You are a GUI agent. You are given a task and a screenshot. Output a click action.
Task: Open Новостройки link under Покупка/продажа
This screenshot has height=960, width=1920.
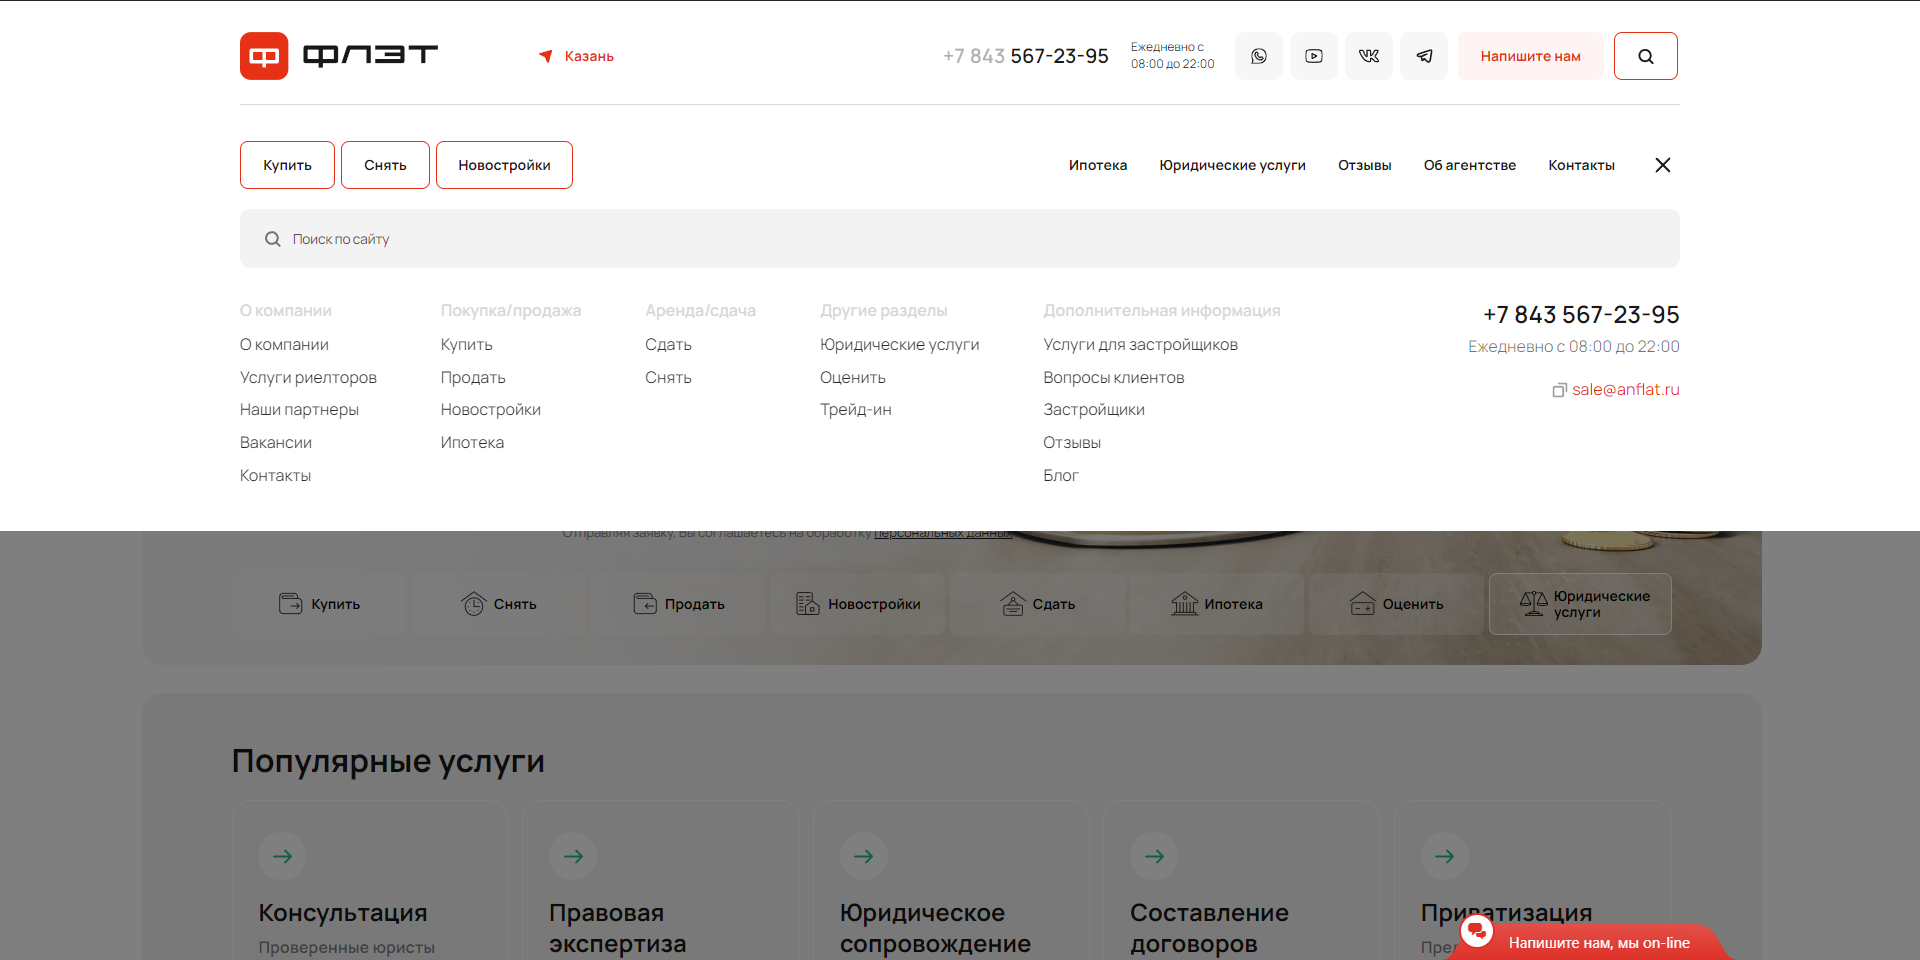491,410
